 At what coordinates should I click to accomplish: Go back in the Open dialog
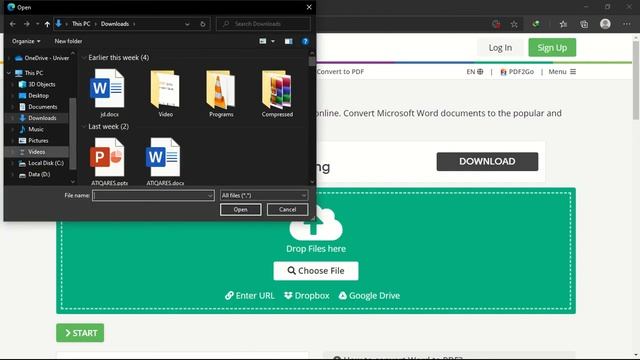coord(13,24)
